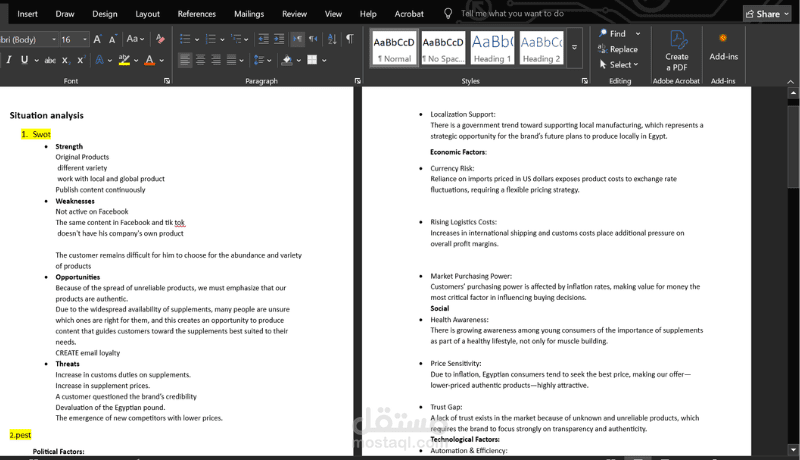Click the Share button
Viewport: 800px width, 460px height.
tap(767, 14)
